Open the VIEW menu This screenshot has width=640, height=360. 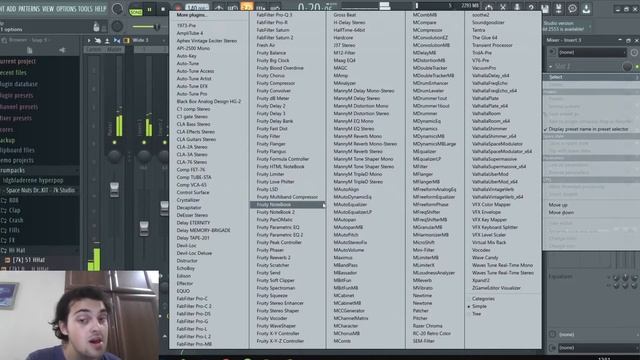pos(47,9)
